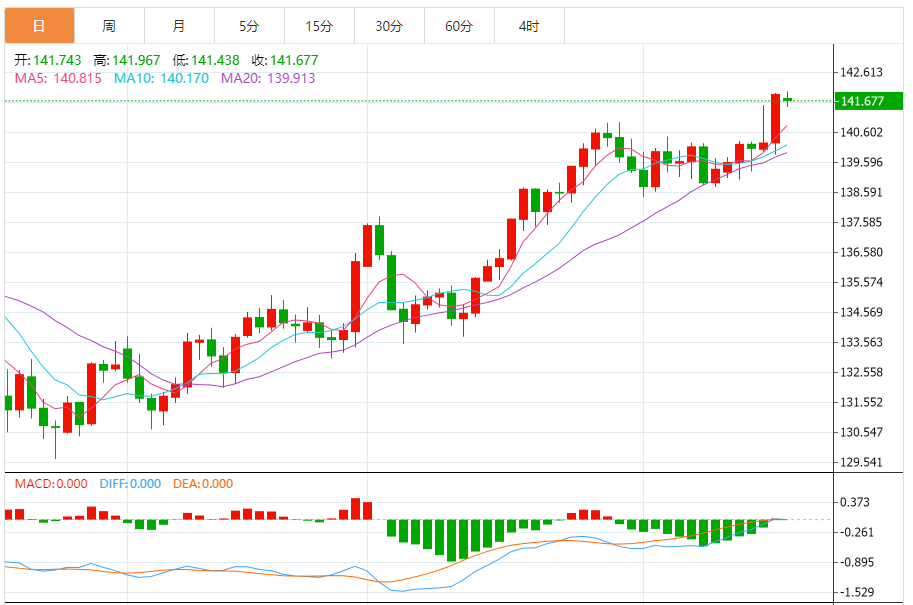Open the 15分 timeframe tab
Screen dimensions: 913x605
click(319, 26)
